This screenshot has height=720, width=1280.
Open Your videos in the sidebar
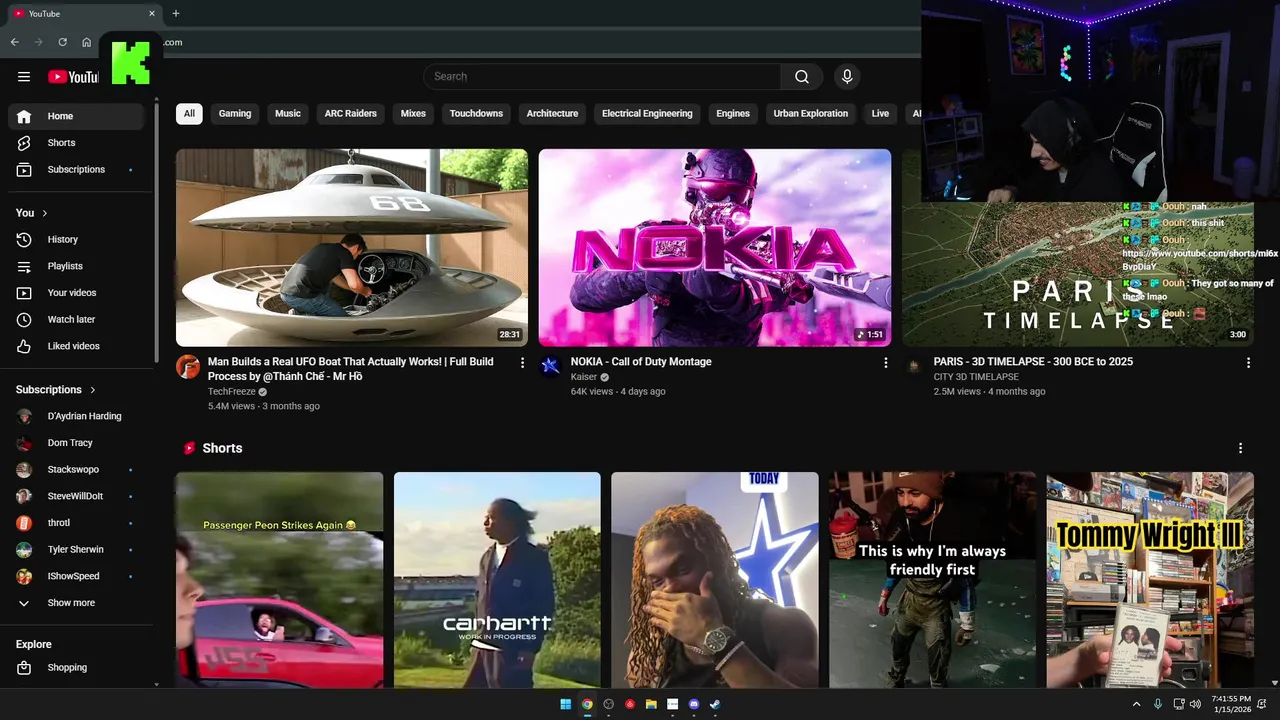tap(76, 293)
